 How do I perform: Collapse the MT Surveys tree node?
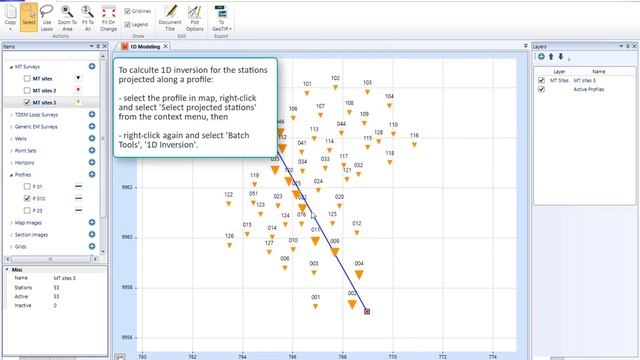coord(11,67)
